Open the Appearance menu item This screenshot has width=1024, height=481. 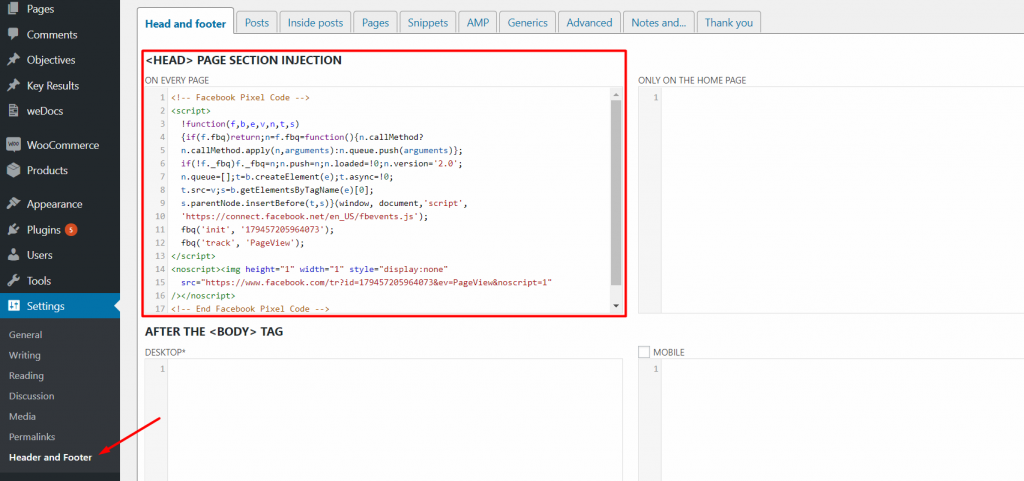click(x=55, y=204)
